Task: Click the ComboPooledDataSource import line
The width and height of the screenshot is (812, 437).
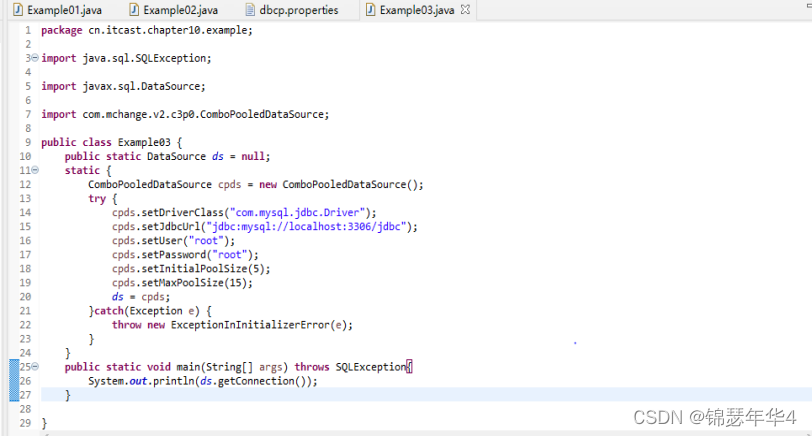Action: (185, 114)
